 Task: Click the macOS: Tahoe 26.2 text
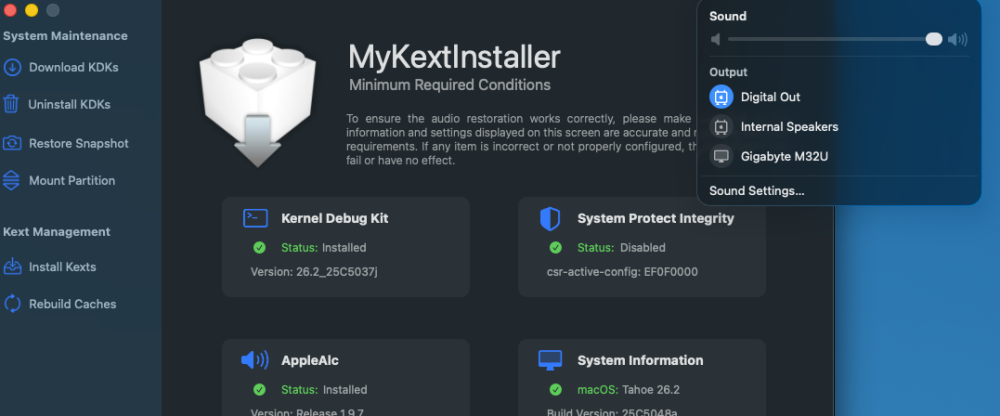(x=629, y=389)
